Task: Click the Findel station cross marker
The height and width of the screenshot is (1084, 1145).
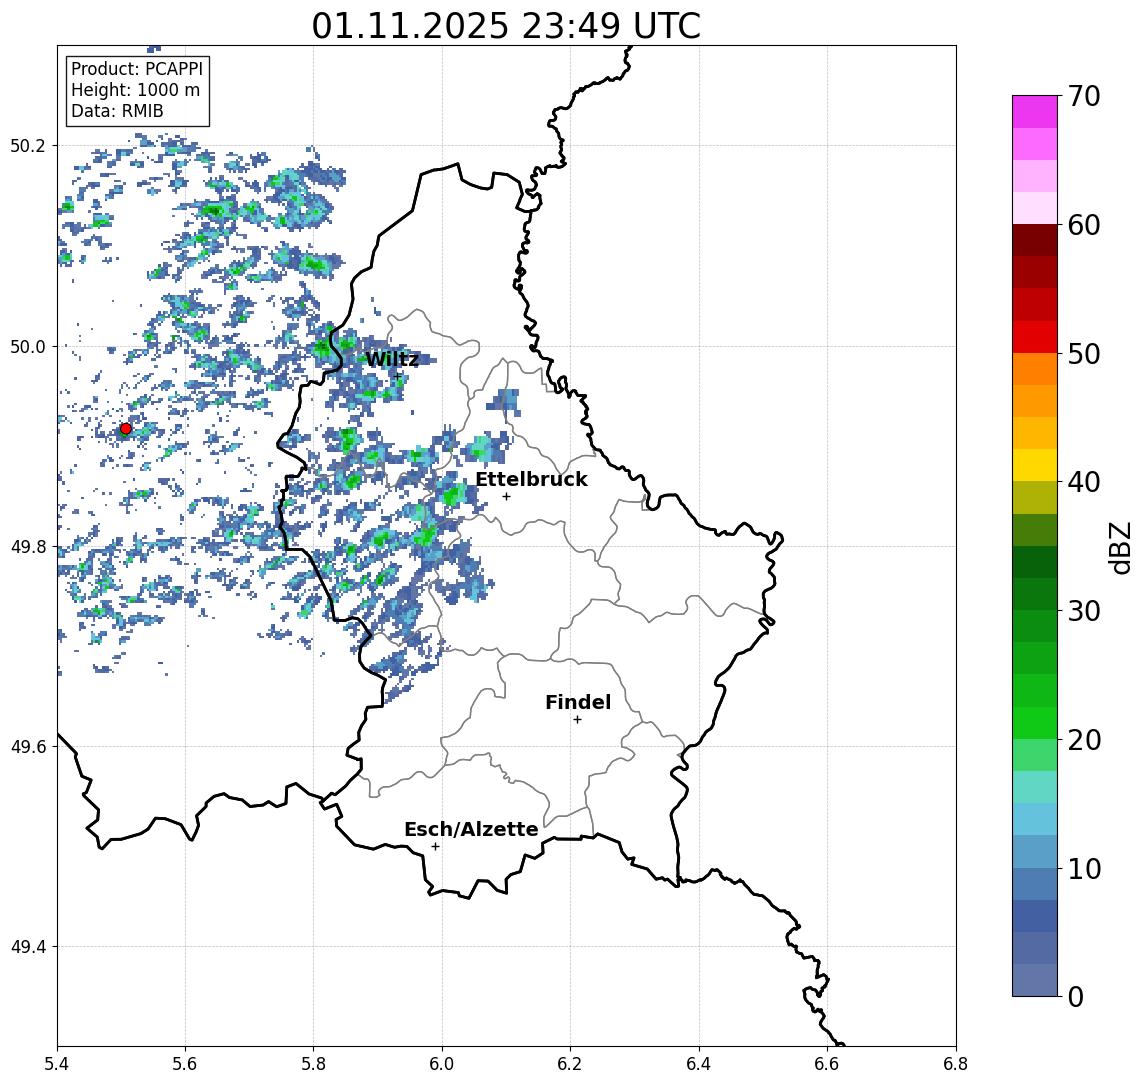Action: 577,720
